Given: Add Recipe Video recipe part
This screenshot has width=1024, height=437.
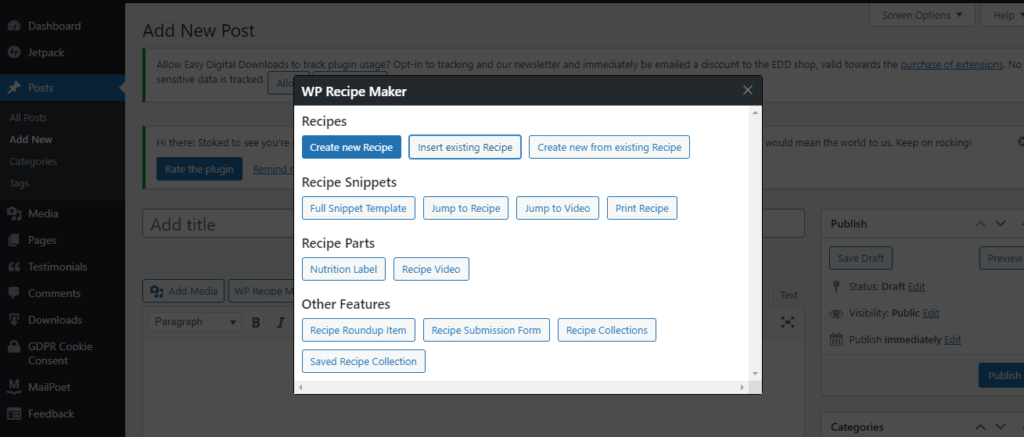Looking at the screenshot, I should (431, 269).
